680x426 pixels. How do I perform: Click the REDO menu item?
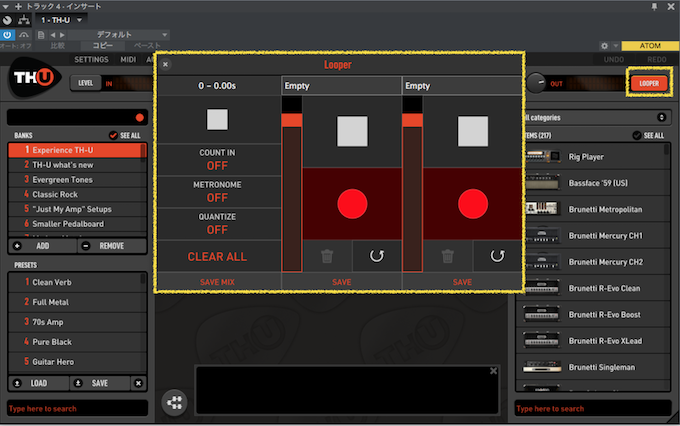(657, 59)
